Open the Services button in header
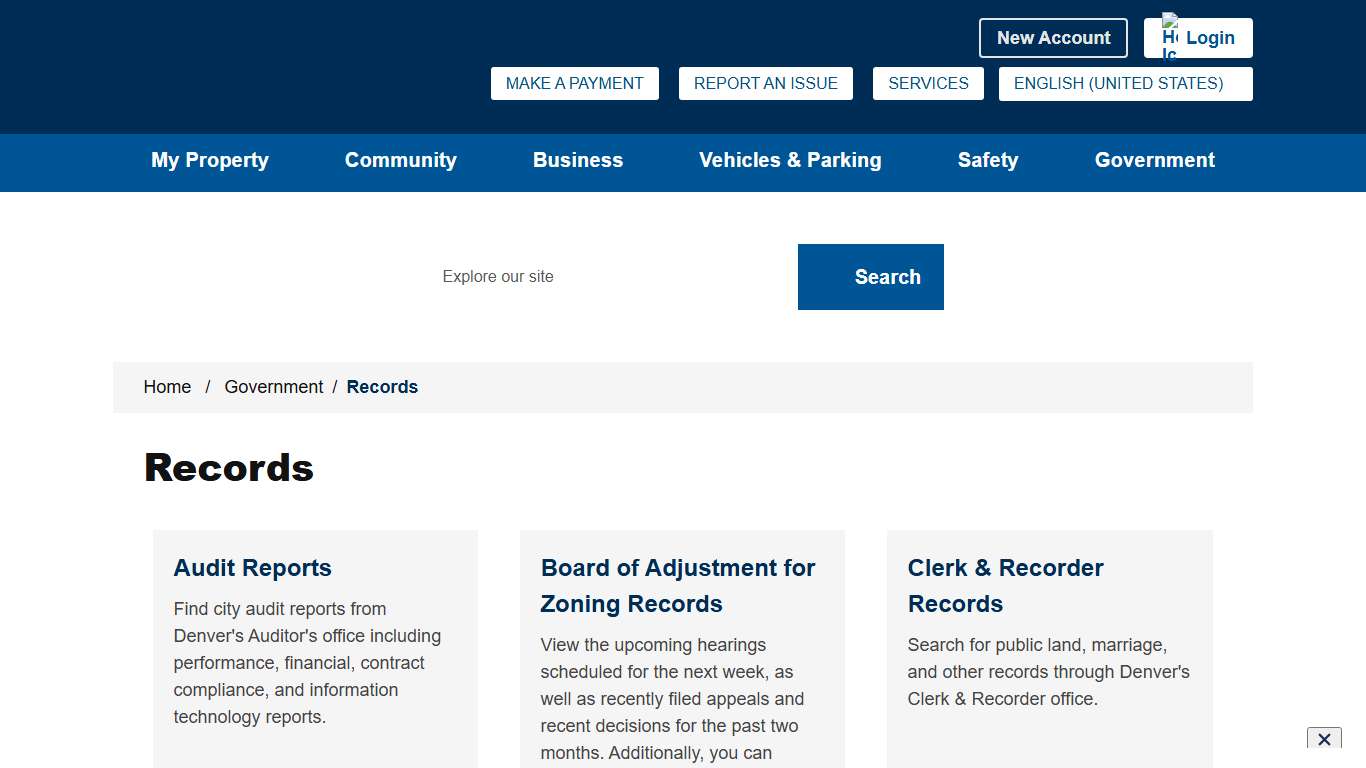Screen dimensions: 1366x768 (928, 84)
